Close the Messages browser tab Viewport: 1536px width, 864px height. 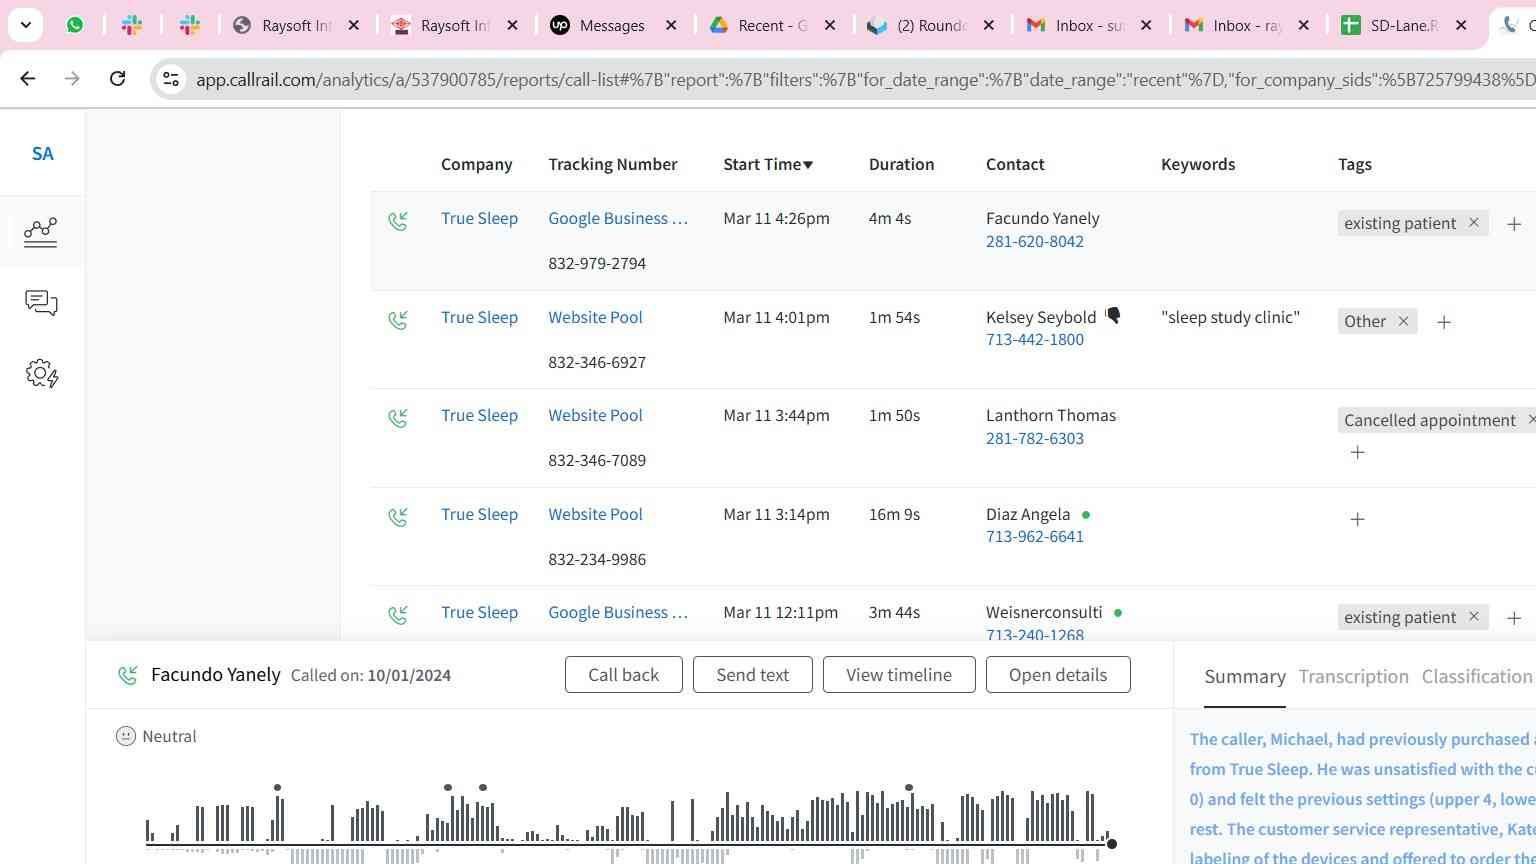(x=671, y=25)
